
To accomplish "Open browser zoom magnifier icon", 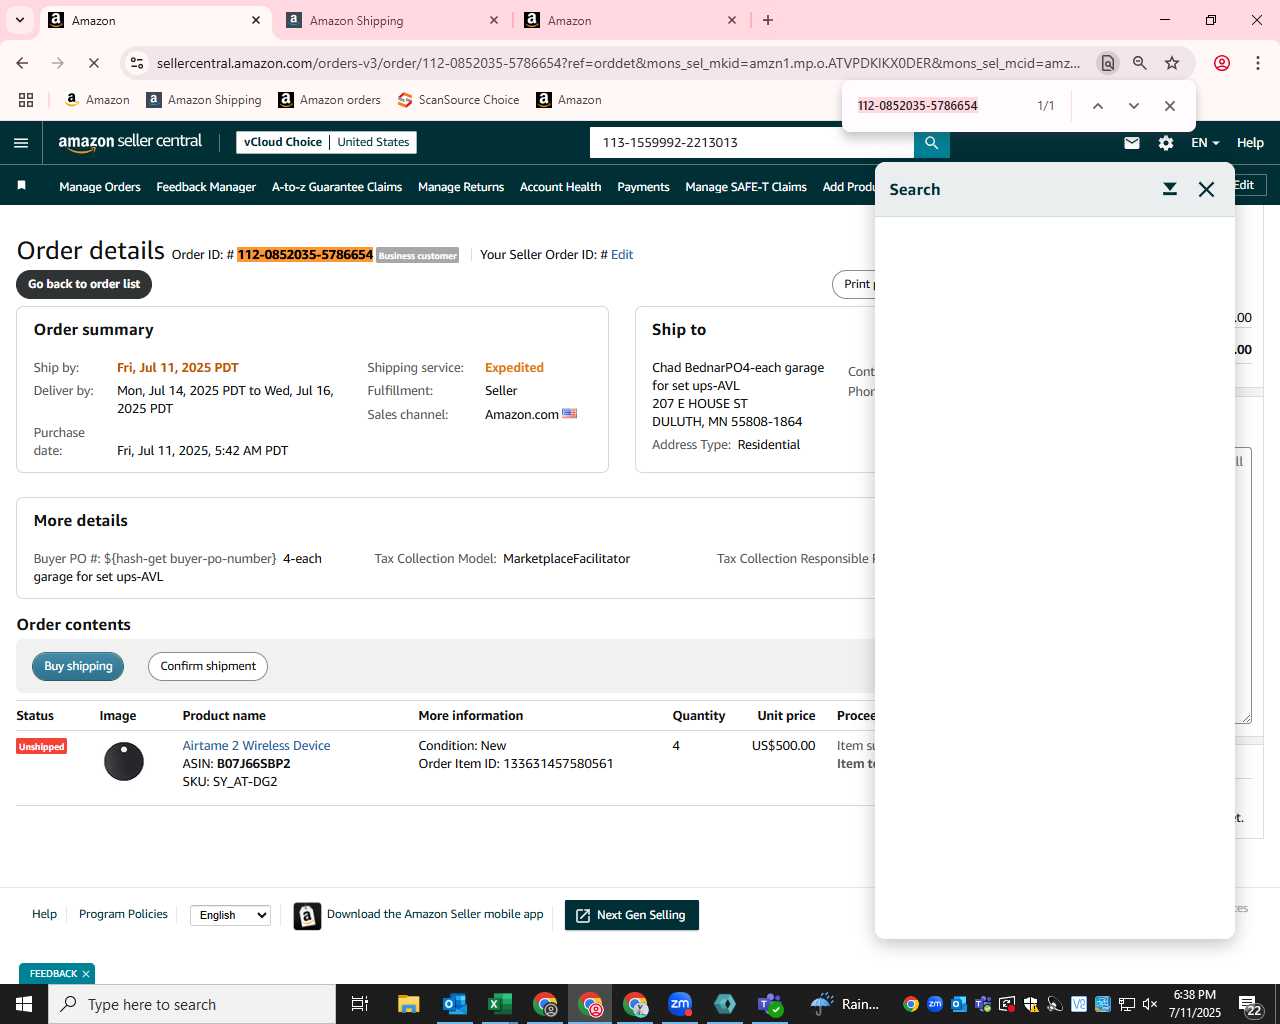I will pyautogui.click(x=1139, y=63).
